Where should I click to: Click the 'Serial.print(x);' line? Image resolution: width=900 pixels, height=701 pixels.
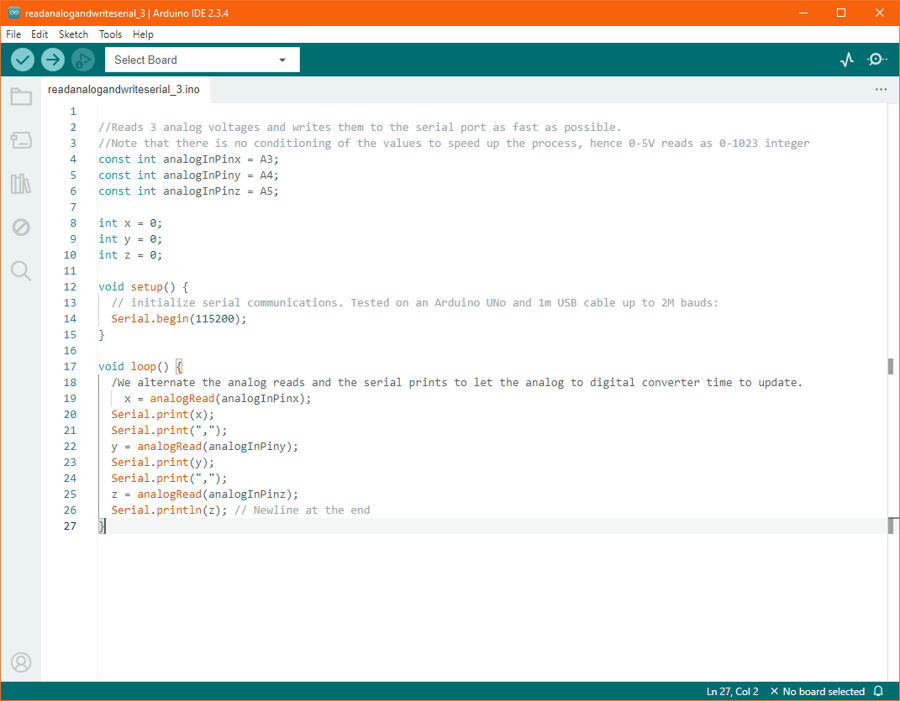coord(162,415)
